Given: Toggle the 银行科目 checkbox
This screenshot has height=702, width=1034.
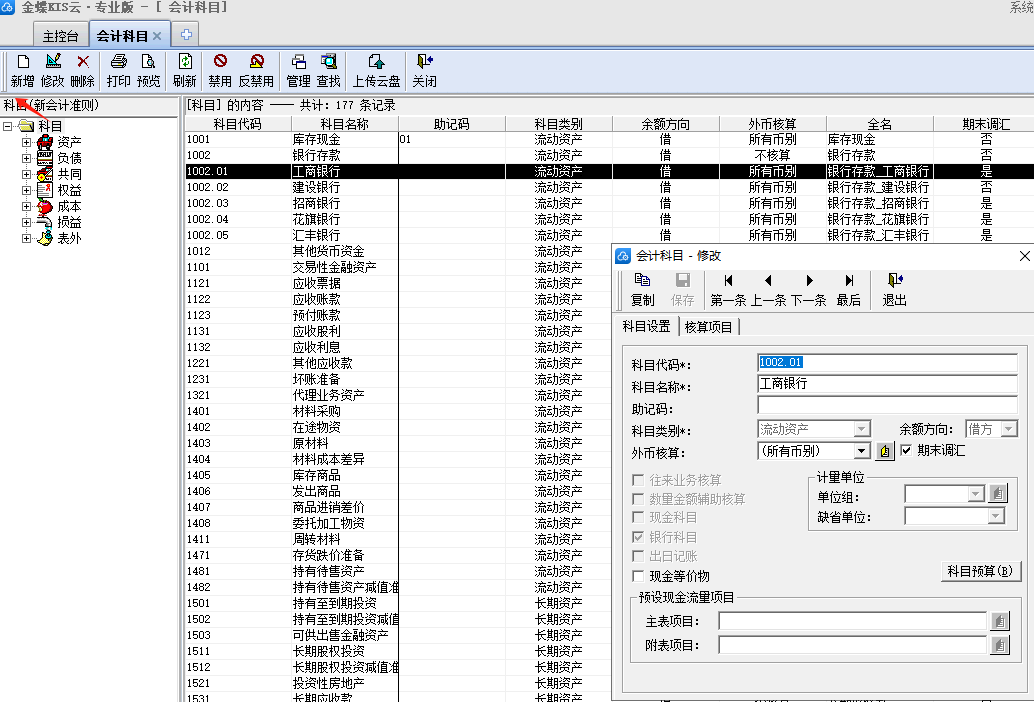Looking at the screenshot, I should (638, 537).
